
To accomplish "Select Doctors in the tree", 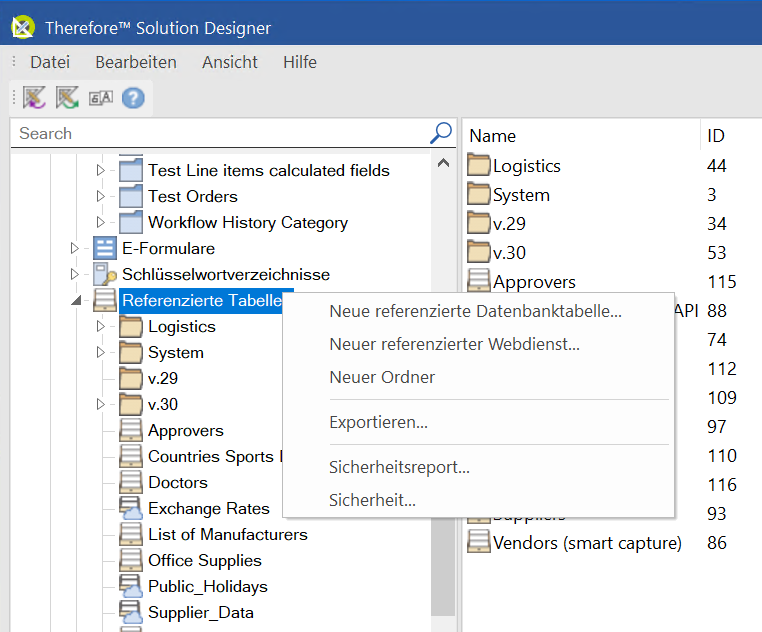I will (x=178, y=482).
